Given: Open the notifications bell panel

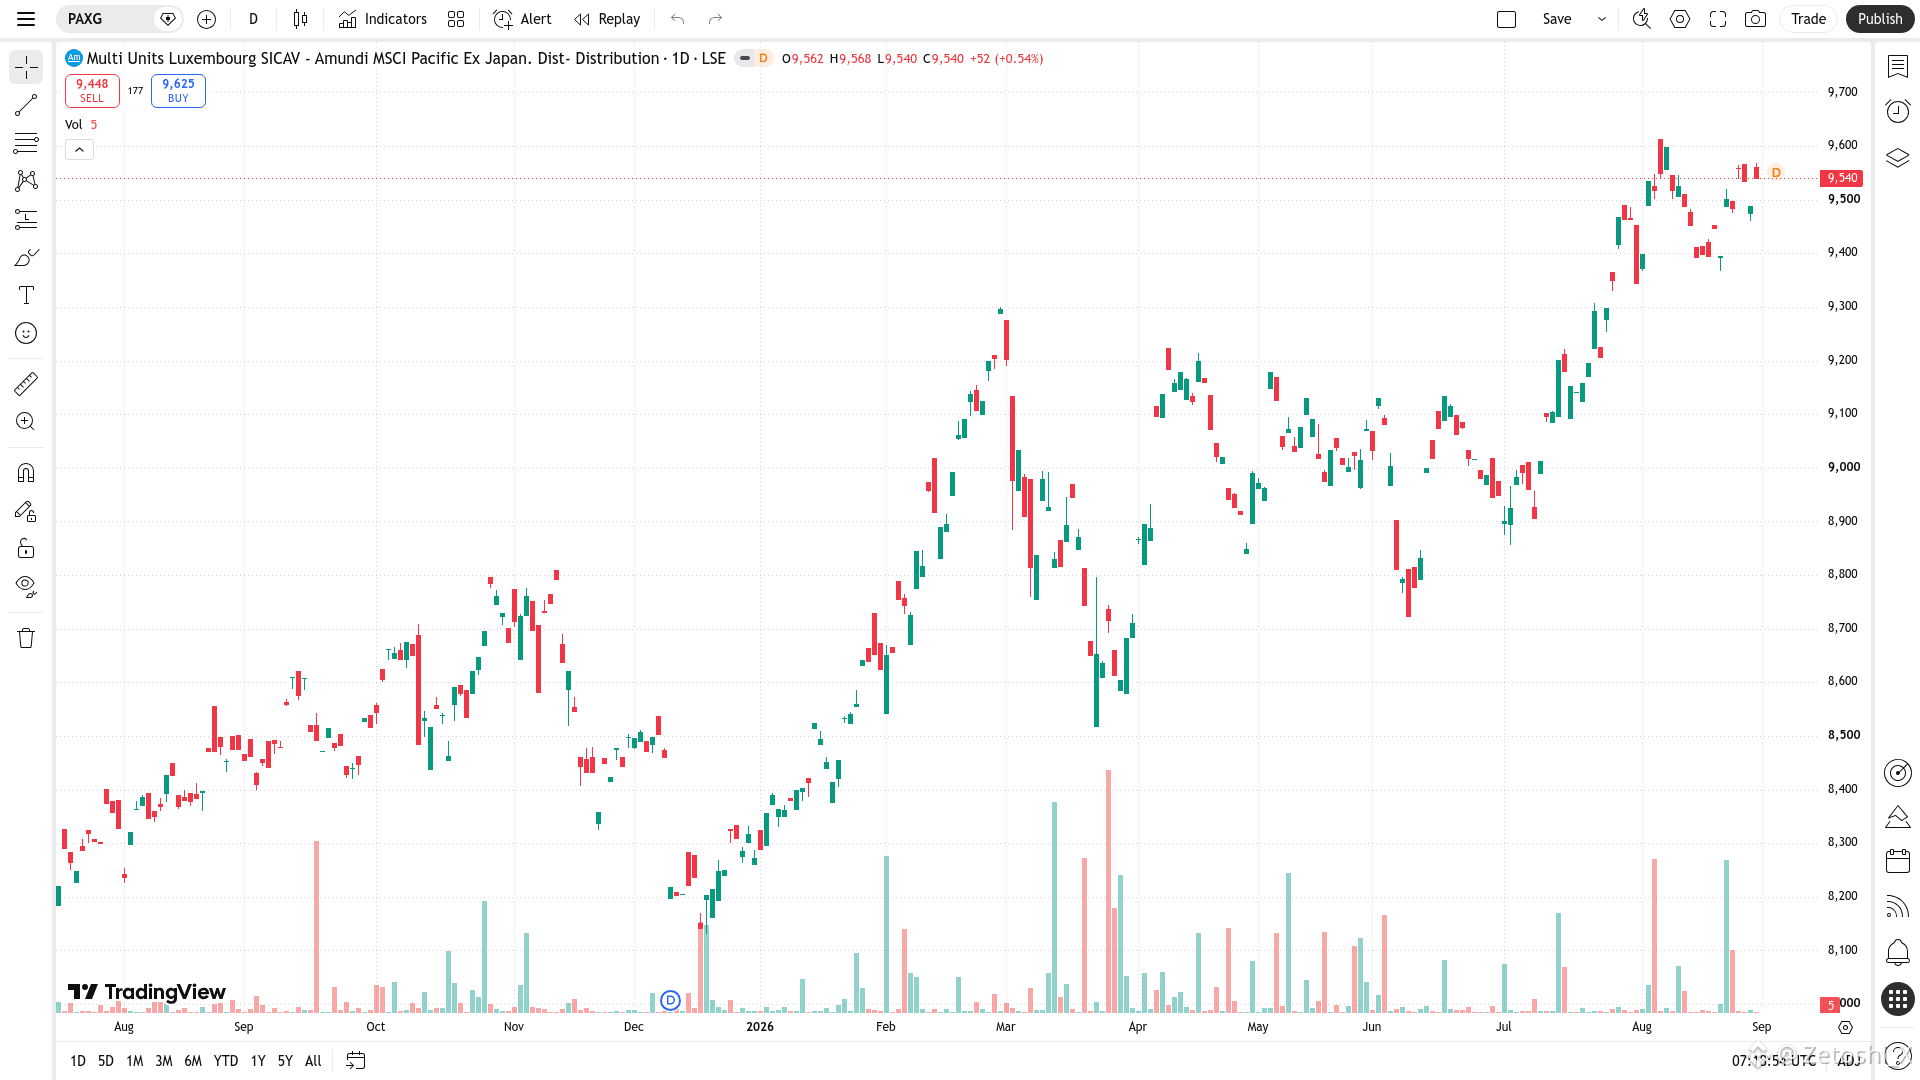Looking at the screenshot, I should (1898, 952).
